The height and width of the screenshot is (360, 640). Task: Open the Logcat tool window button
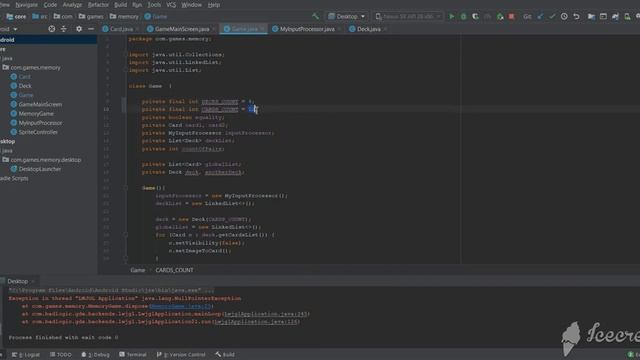click(27, 355)
